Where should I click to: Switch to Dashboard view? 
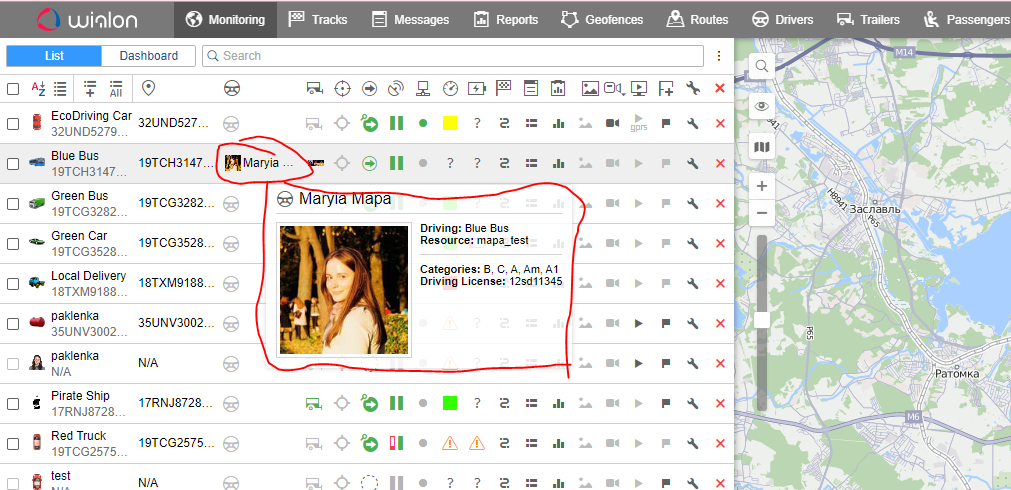click(149, 56)
